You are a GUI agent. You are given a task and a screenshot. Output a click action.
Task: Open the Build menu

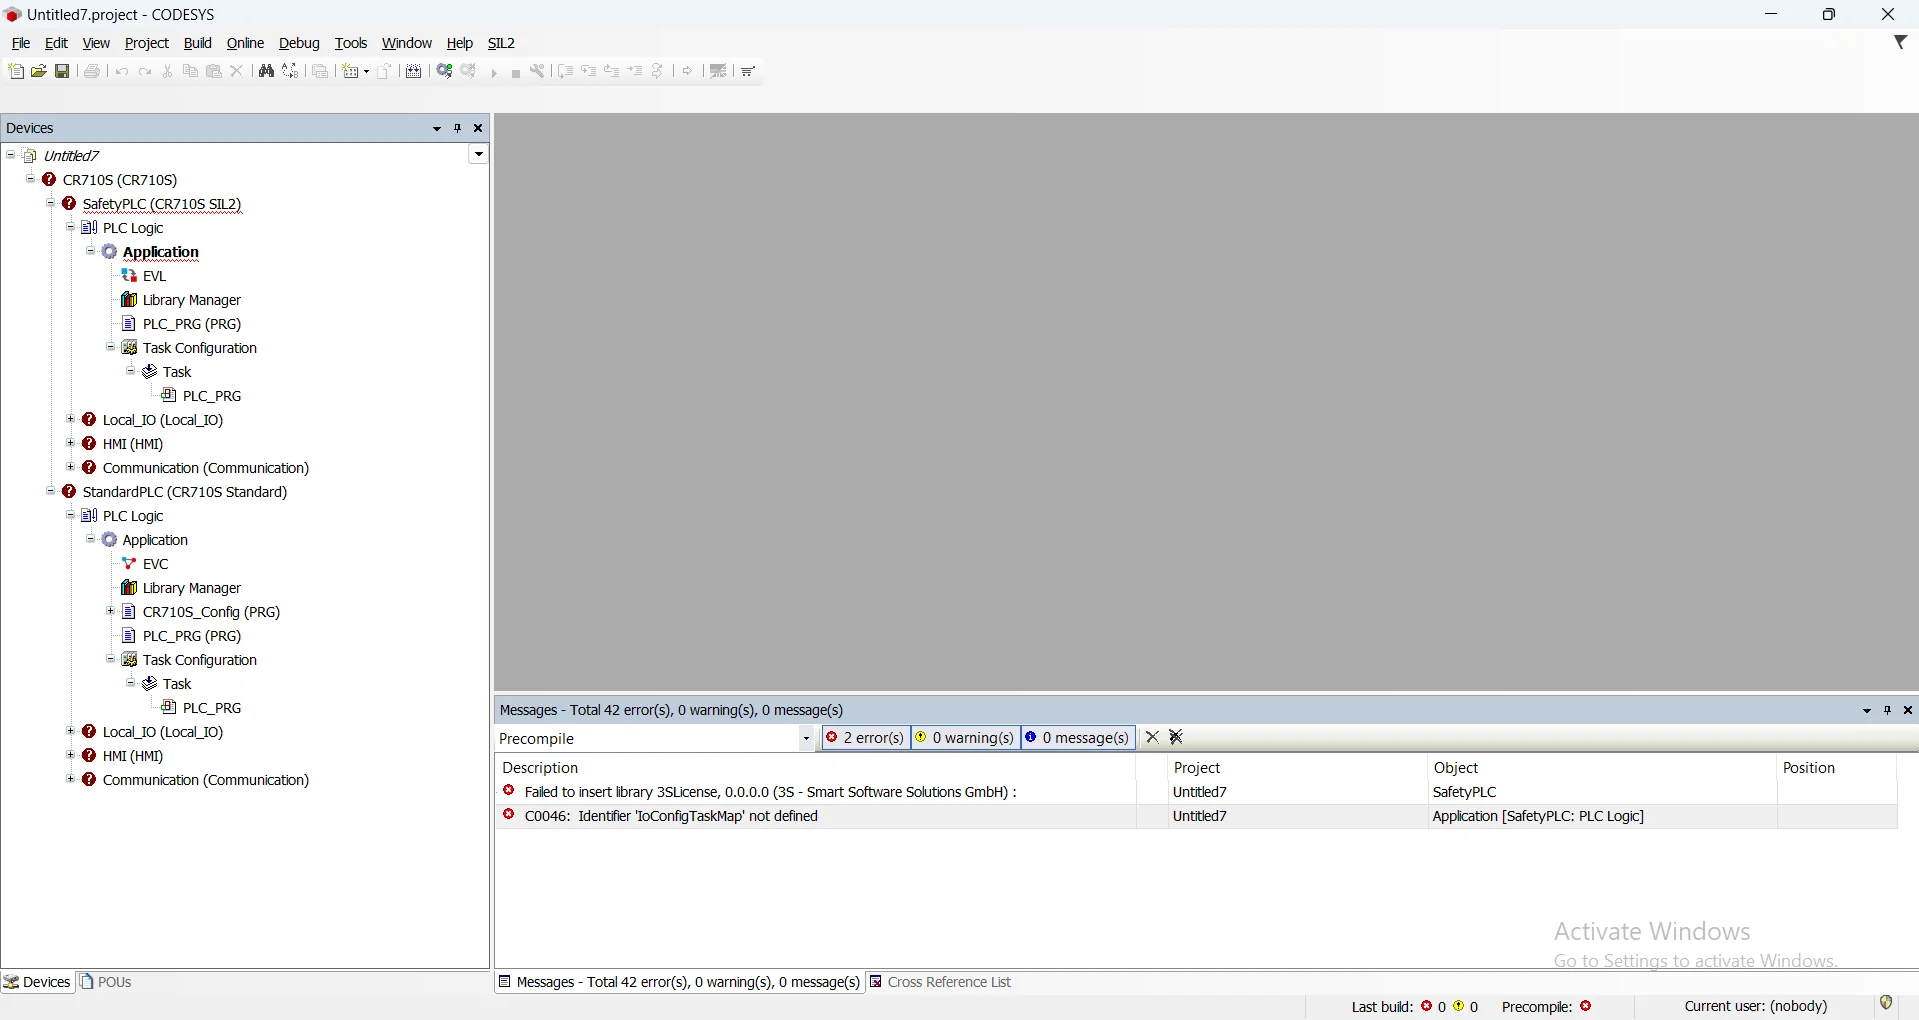coord(198,43)
